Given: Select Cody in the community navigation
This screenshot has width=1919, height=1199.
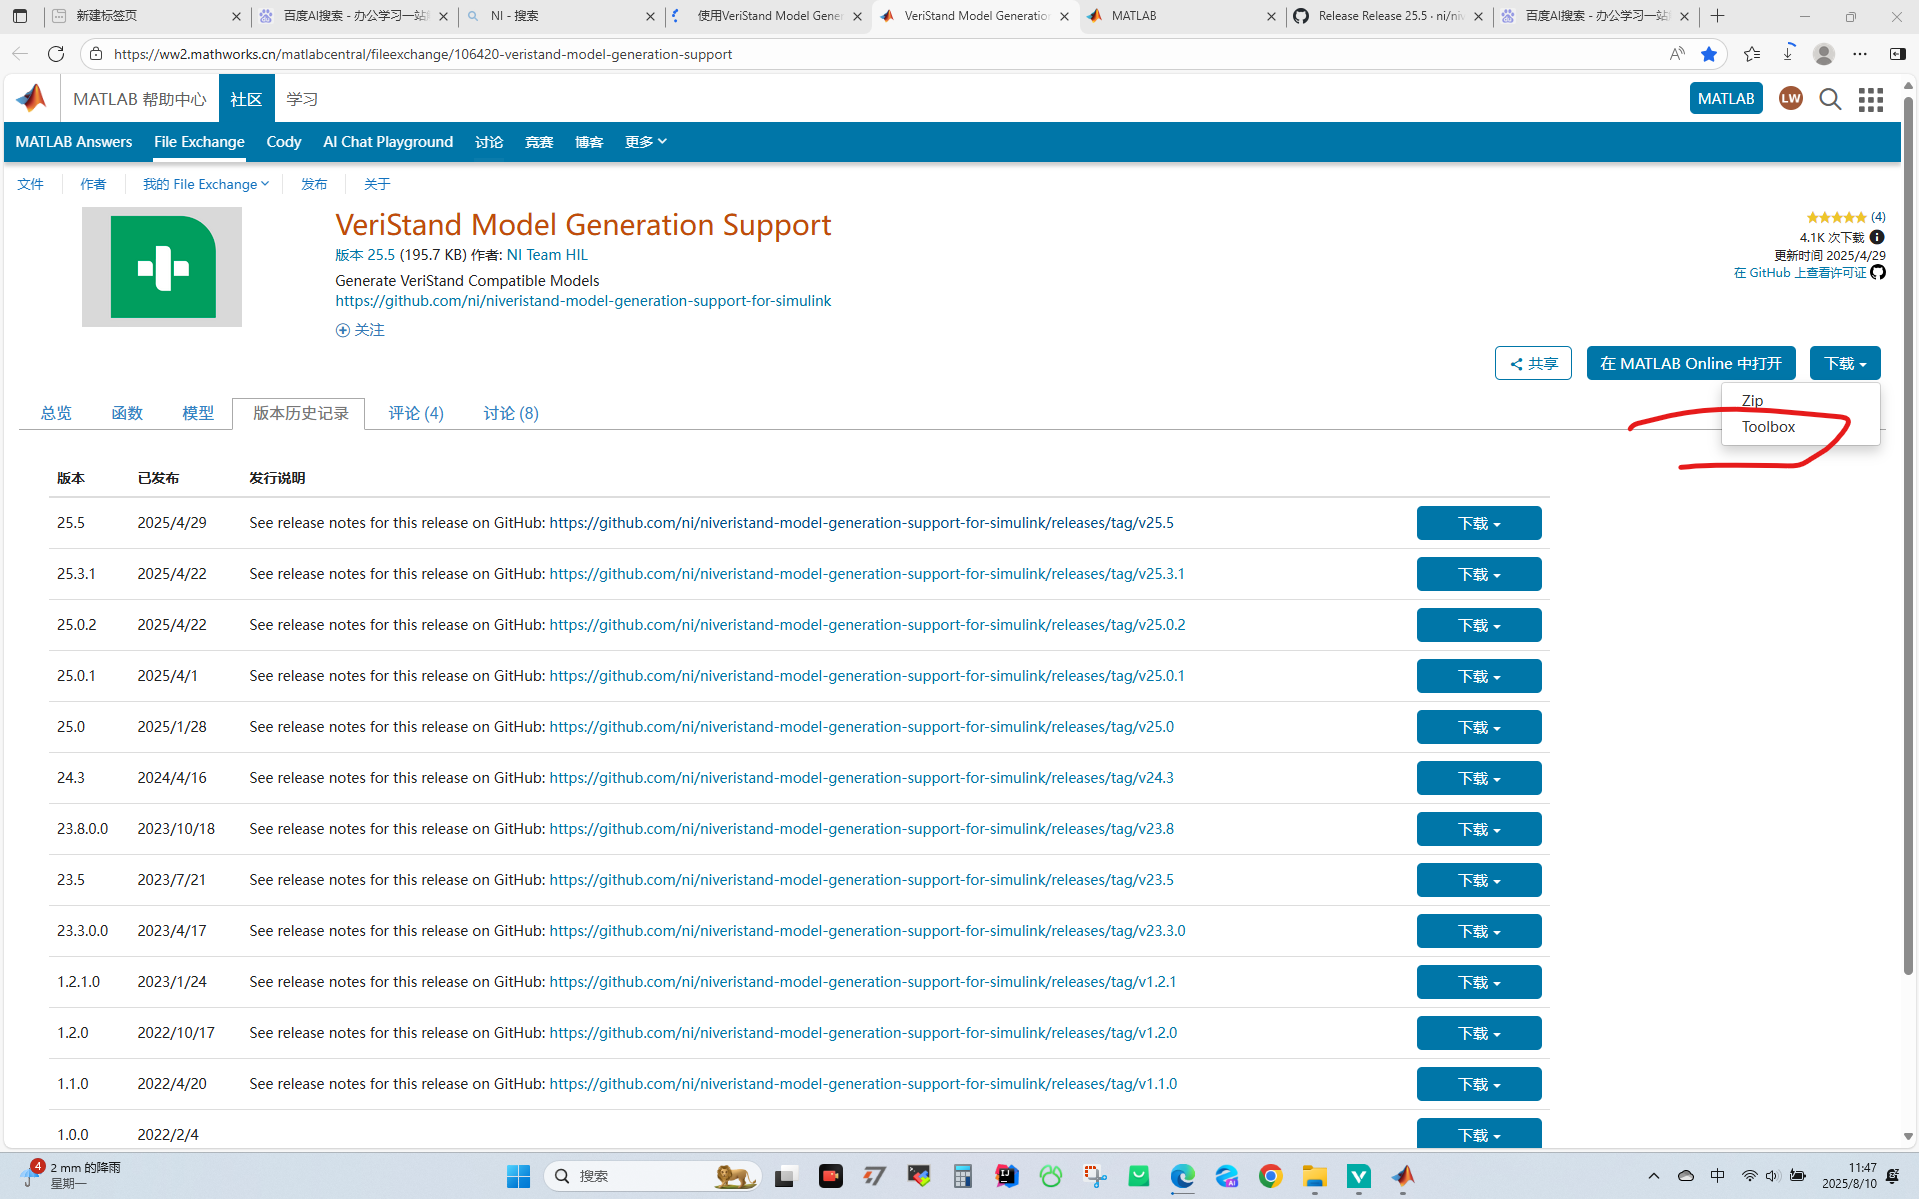Looking at the screenshot, I should (x=283, y=141).
